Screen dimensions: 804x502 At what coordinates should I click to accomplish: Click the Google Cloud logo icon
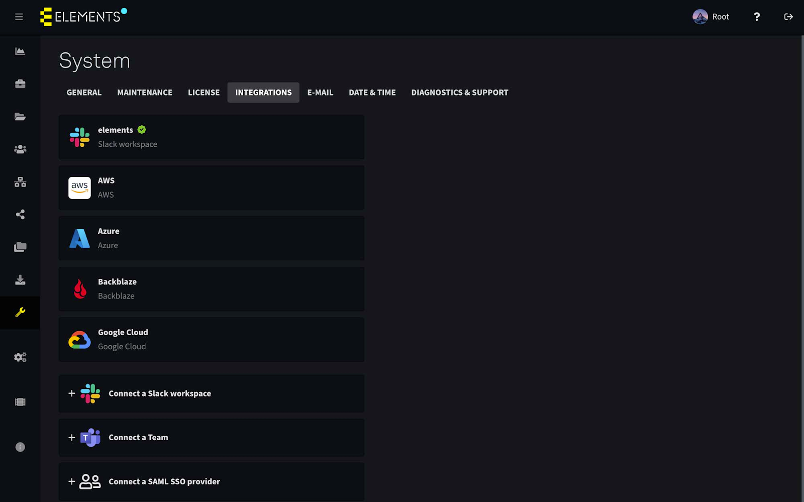pos(79,340)
